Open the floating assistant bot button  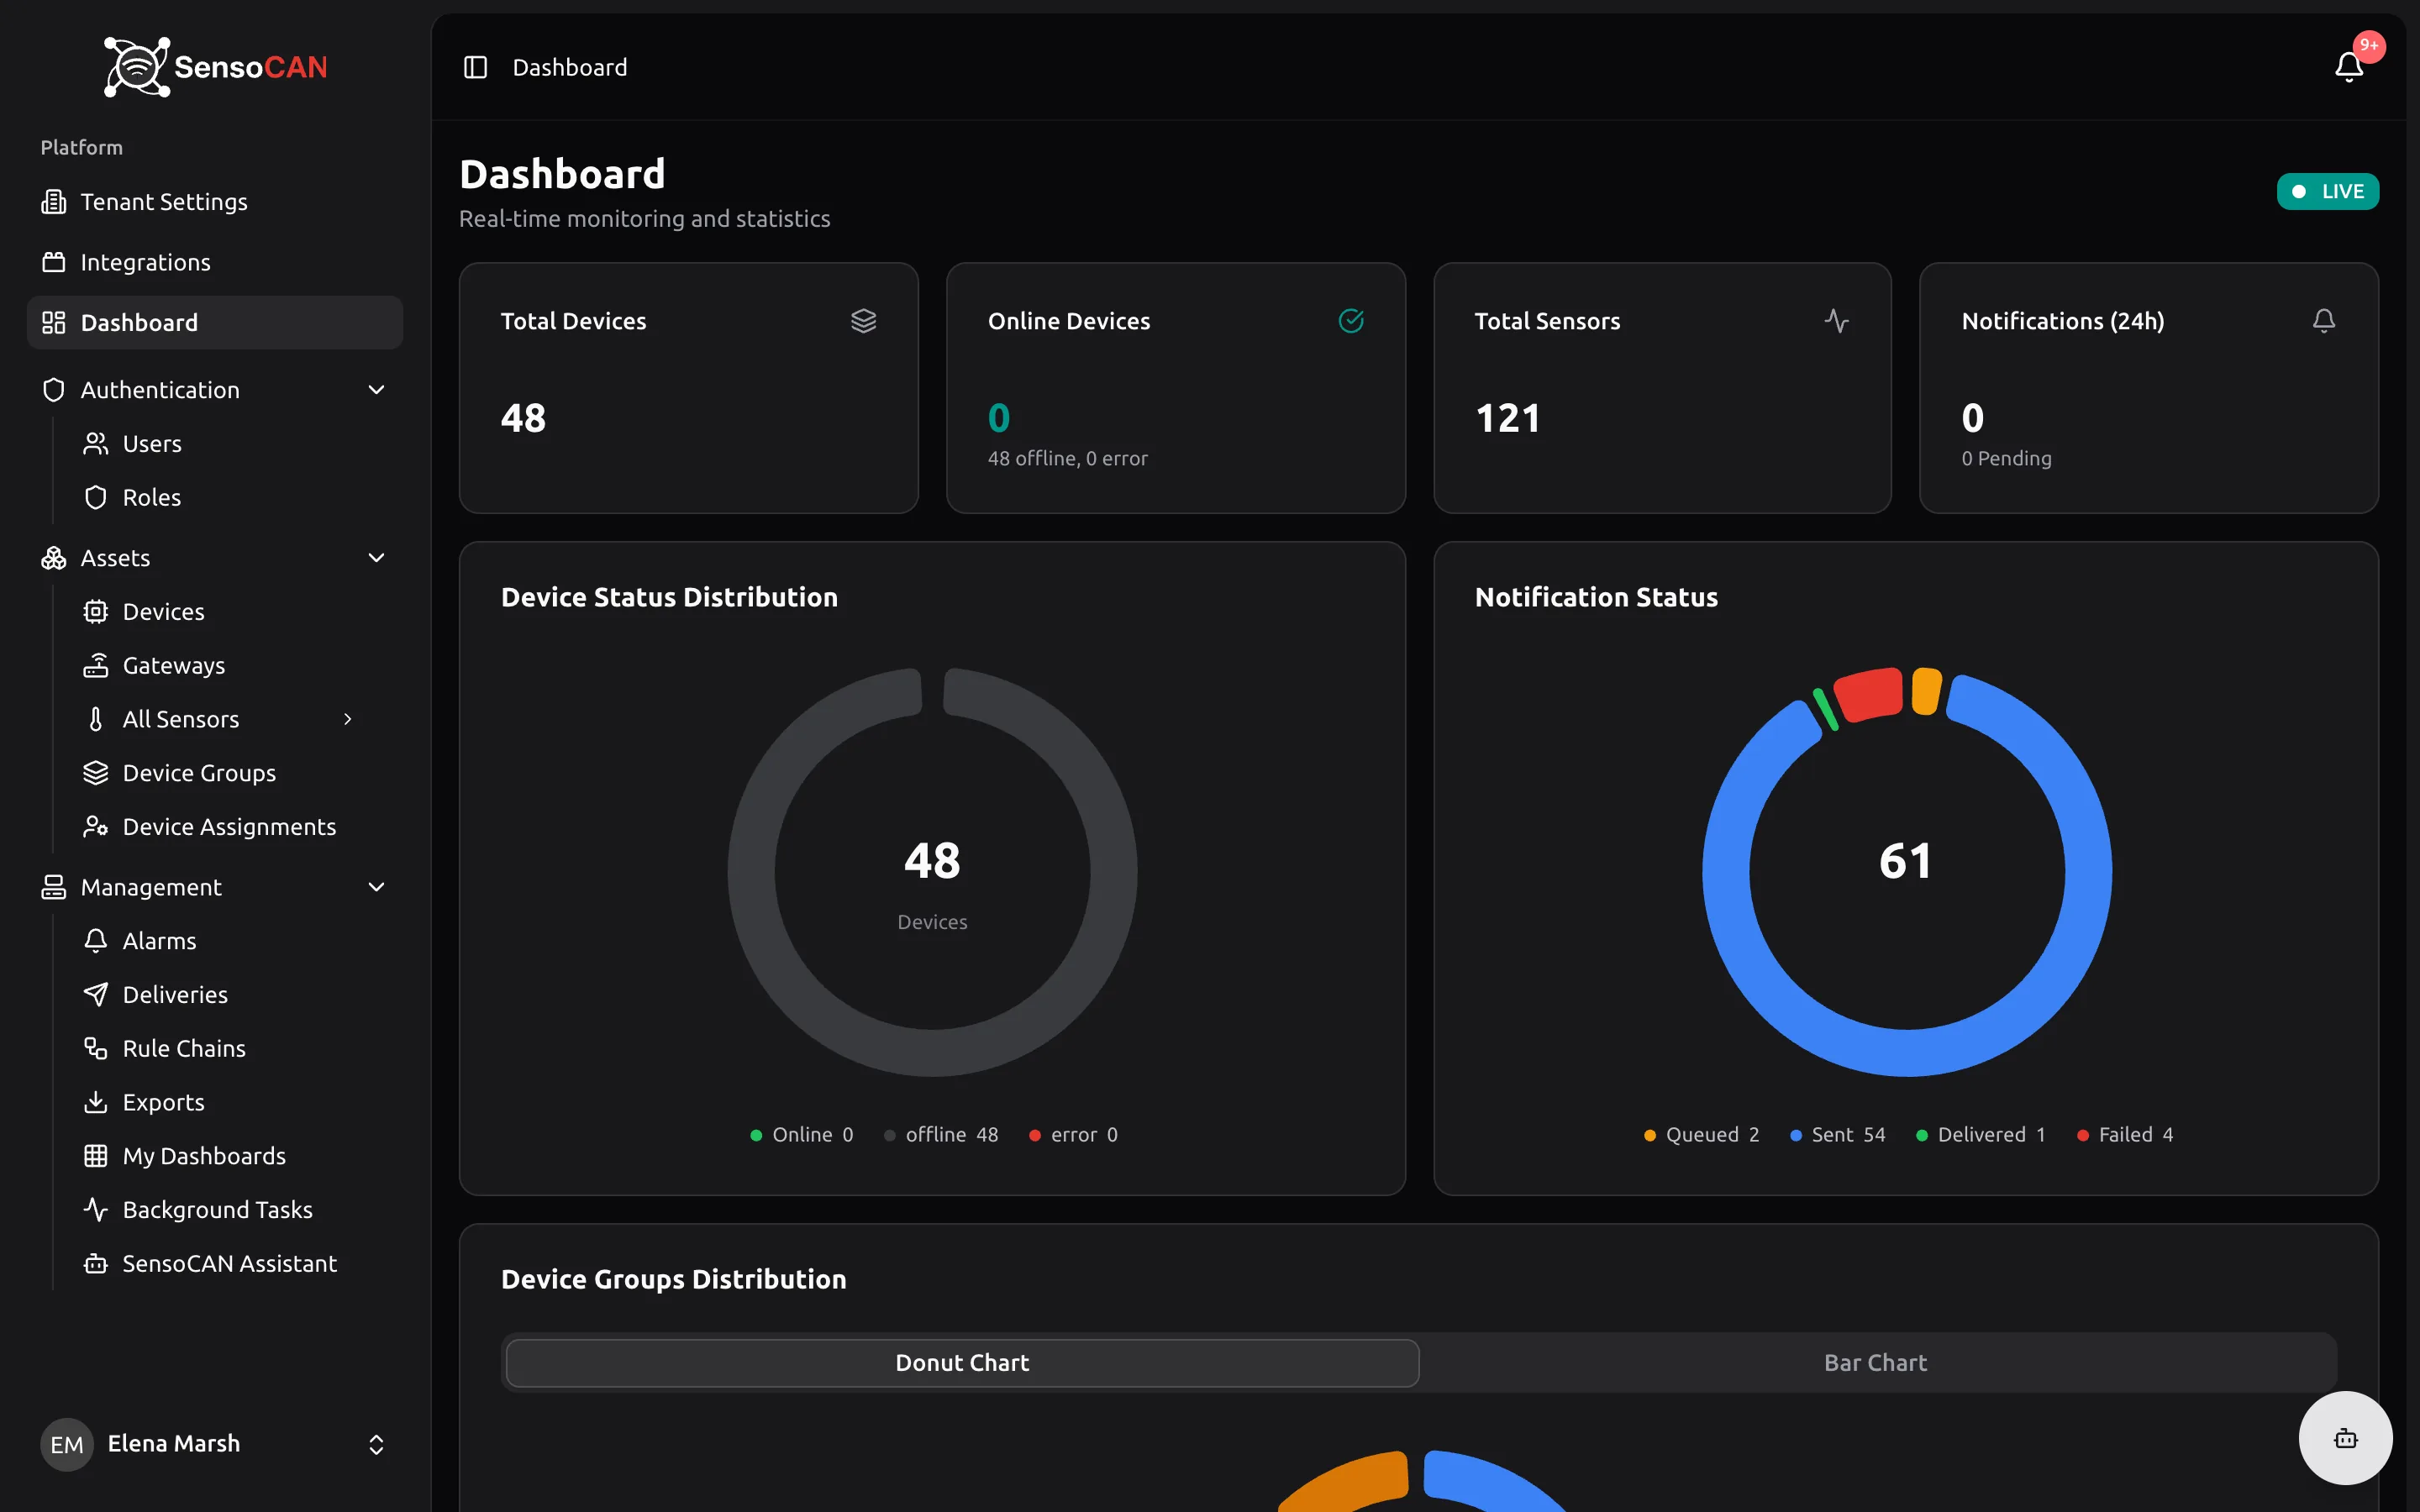[x=2345, y=1438]
